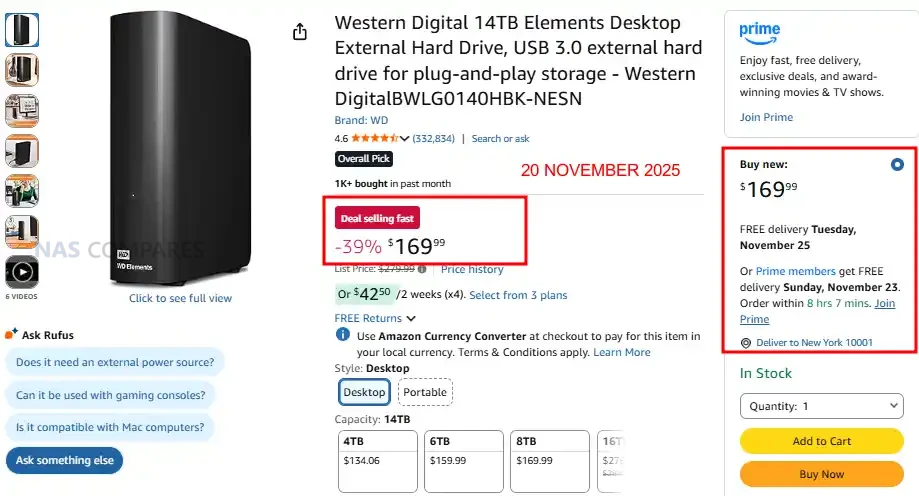This screenshot has height=496, width=919.
Task: Ask Rufus about gaming console compatibility
Action: click(x=111, y=395)
